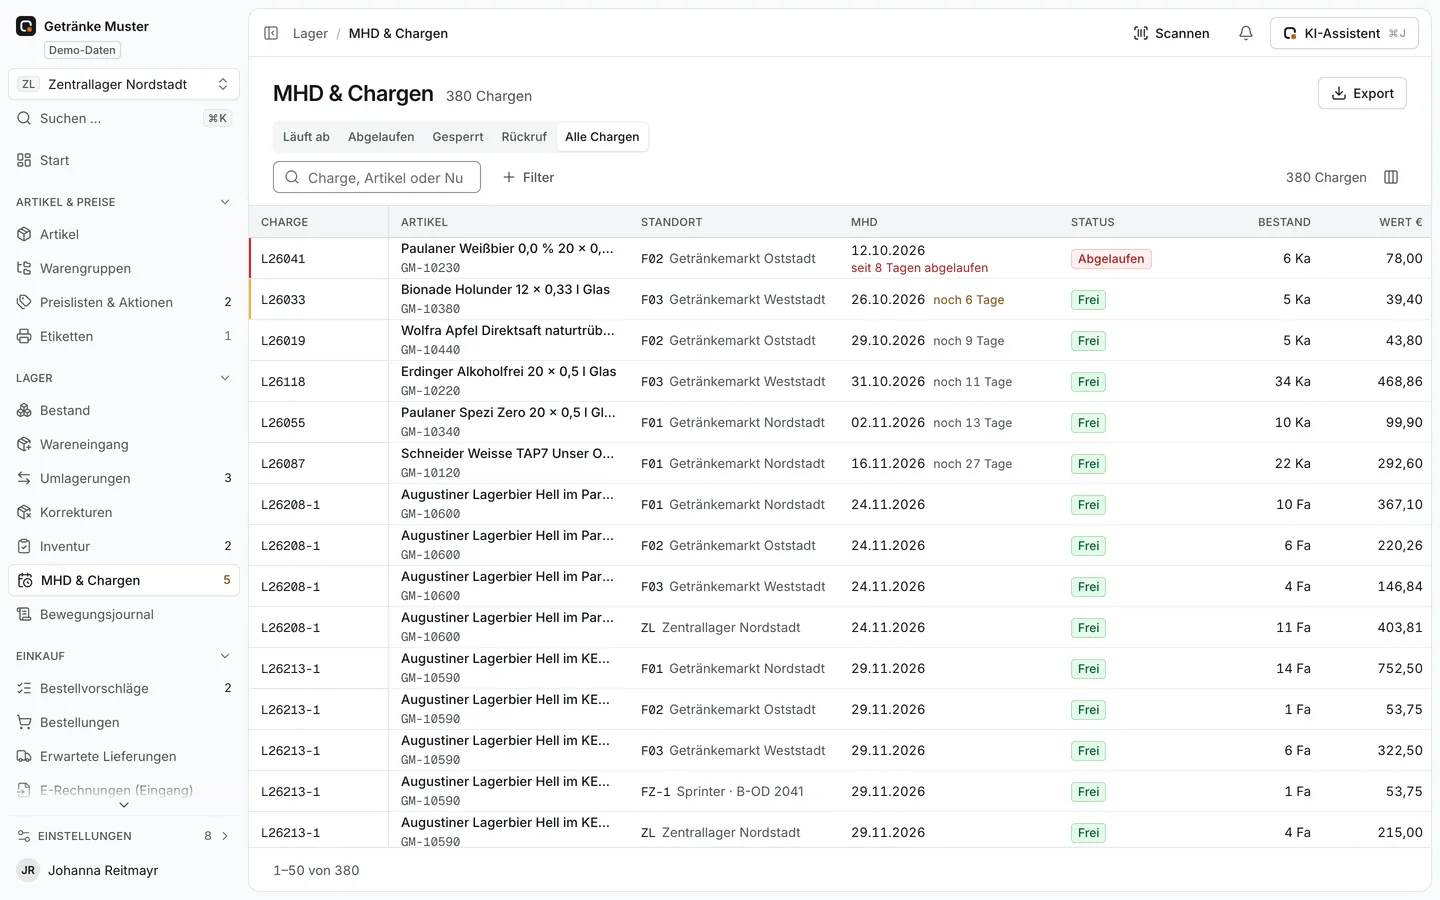This screenshot has width=1440, height=900.
Task: Open the sidebar Suchen search
Action: click(x=124, y=118)
